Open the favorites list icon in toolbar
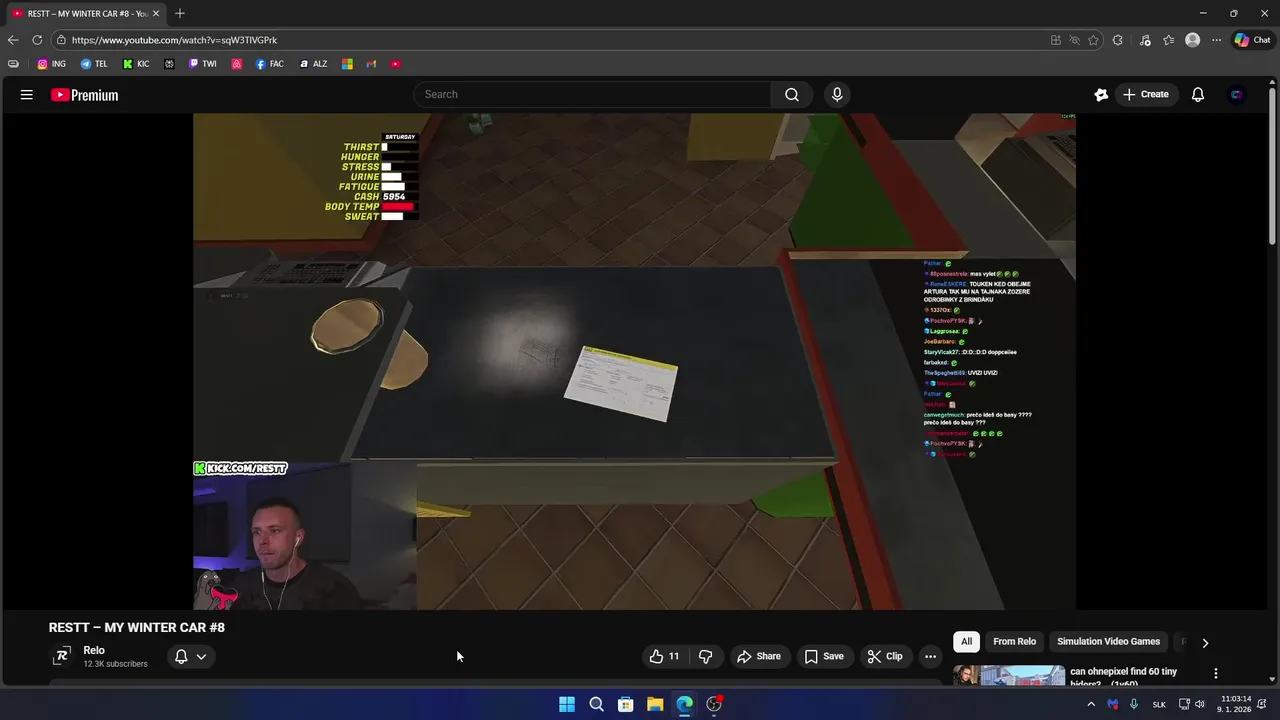The image size is (1280, 720). pos(1168,40)
